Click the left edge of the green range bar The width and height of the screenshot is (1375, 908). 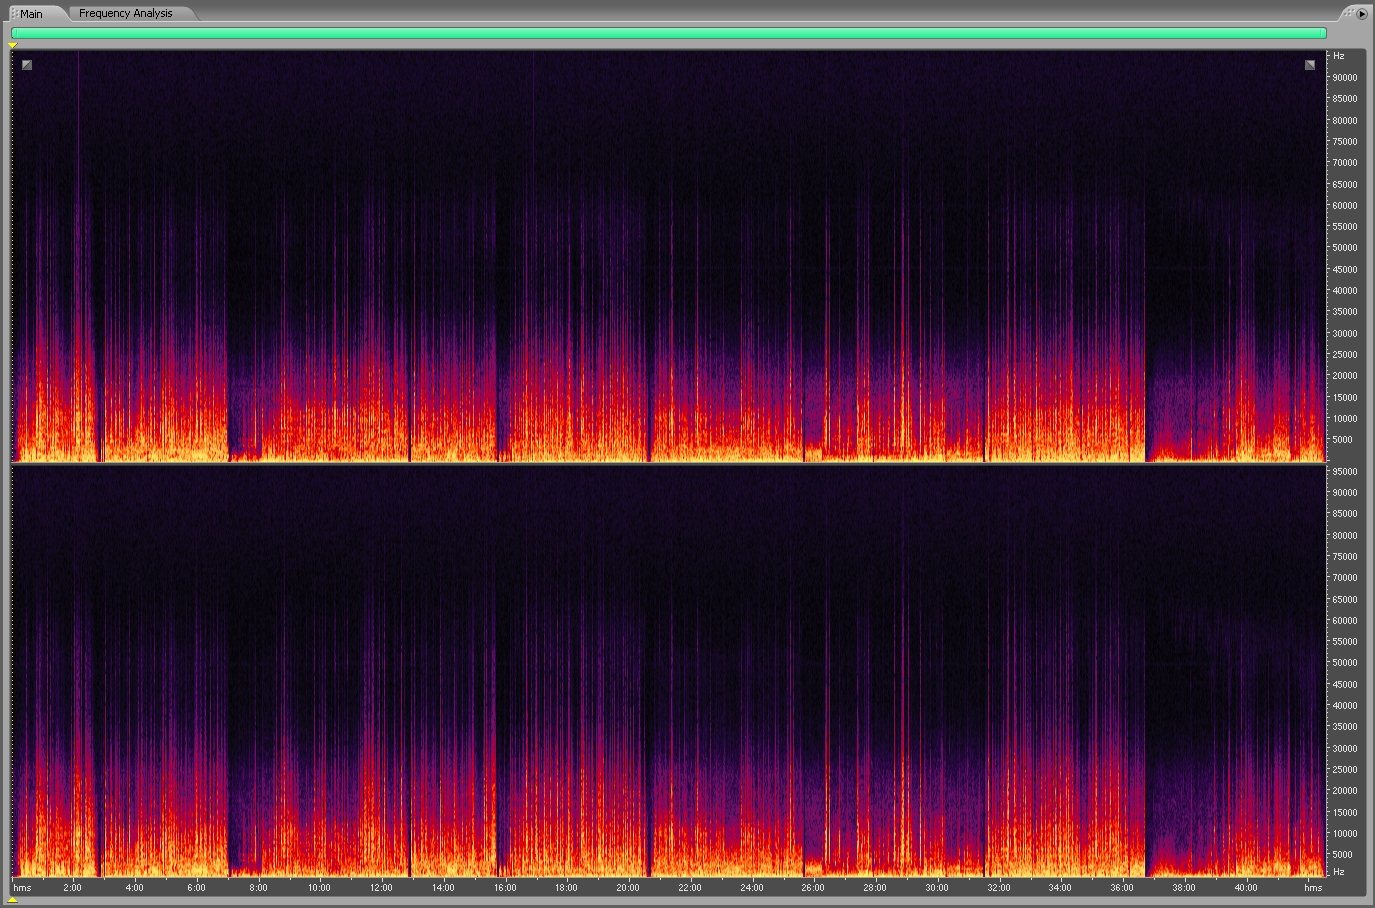point(13,33)
